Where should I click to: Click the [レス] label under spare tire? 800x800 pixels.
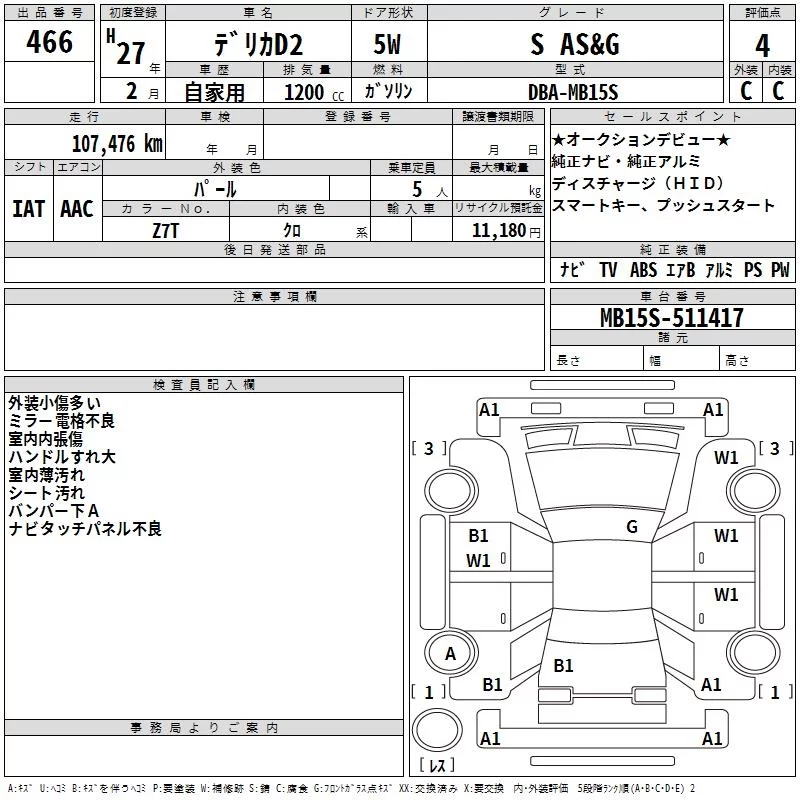(437, 765)
